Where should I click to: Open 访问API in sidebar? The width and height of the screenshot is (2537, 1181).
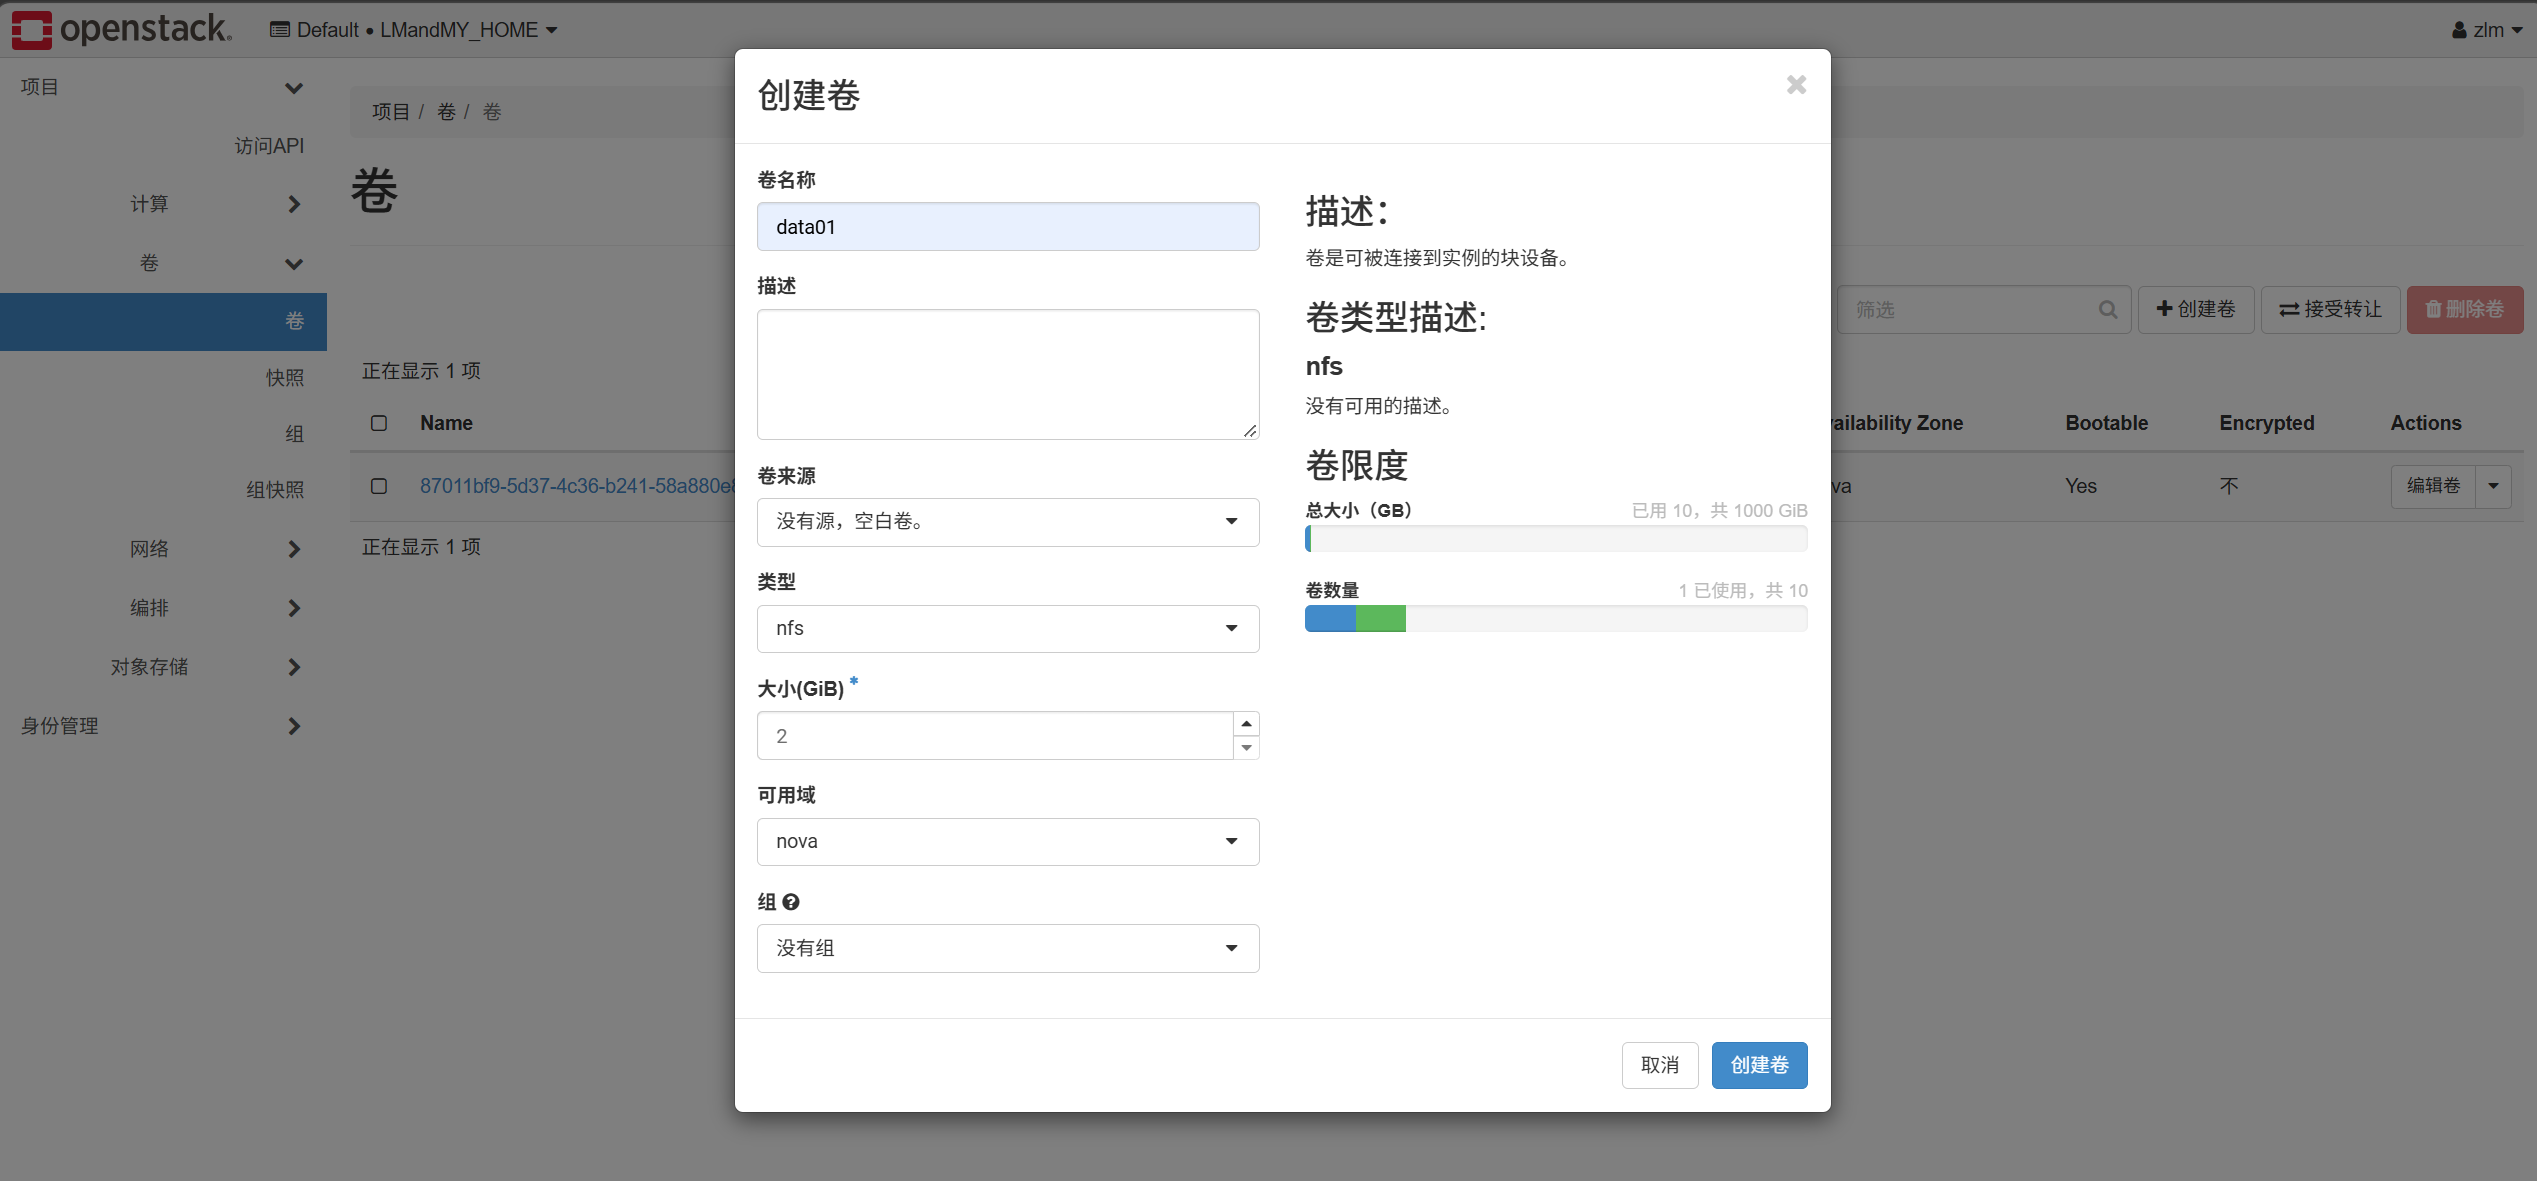point(269,146)
